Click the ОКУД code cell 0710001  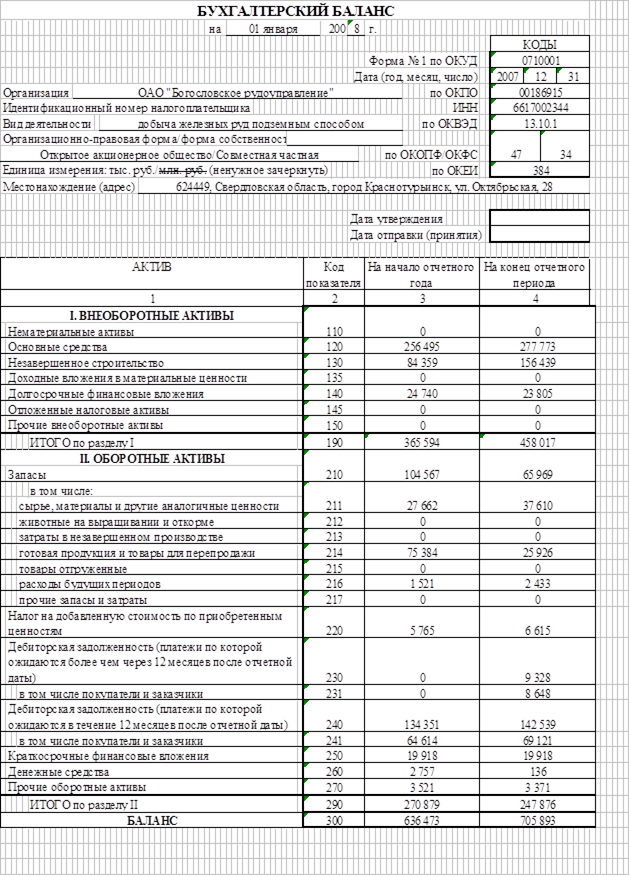click(x=540, y=60)
